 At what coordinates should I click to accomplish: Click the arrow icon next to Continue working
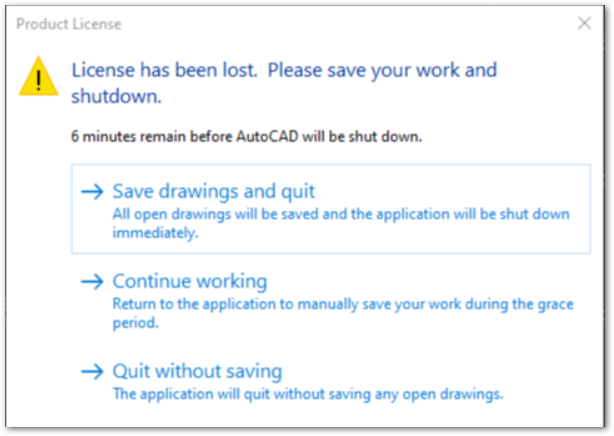(93, 282)
